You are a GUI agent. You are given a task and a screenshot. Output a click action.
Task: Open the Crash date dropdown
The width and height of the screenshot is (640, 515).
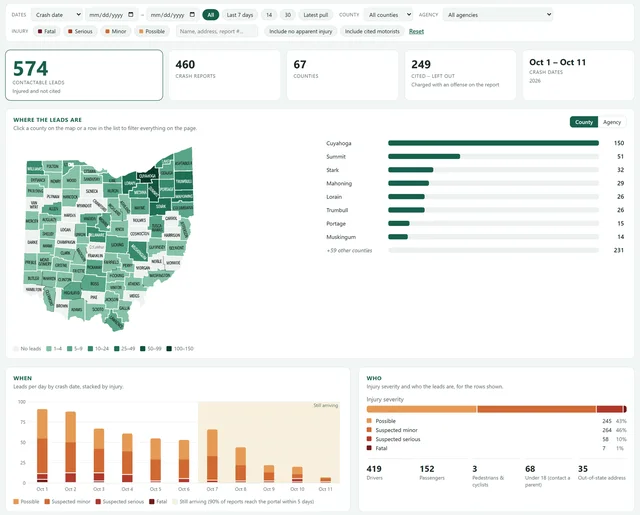[57, 15]
